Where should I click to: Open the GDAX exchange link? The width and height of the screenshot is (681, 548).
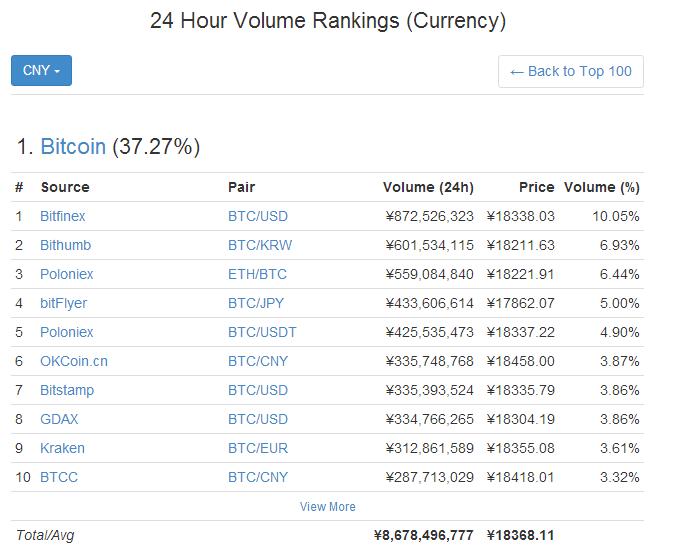[x=59, y=419]
